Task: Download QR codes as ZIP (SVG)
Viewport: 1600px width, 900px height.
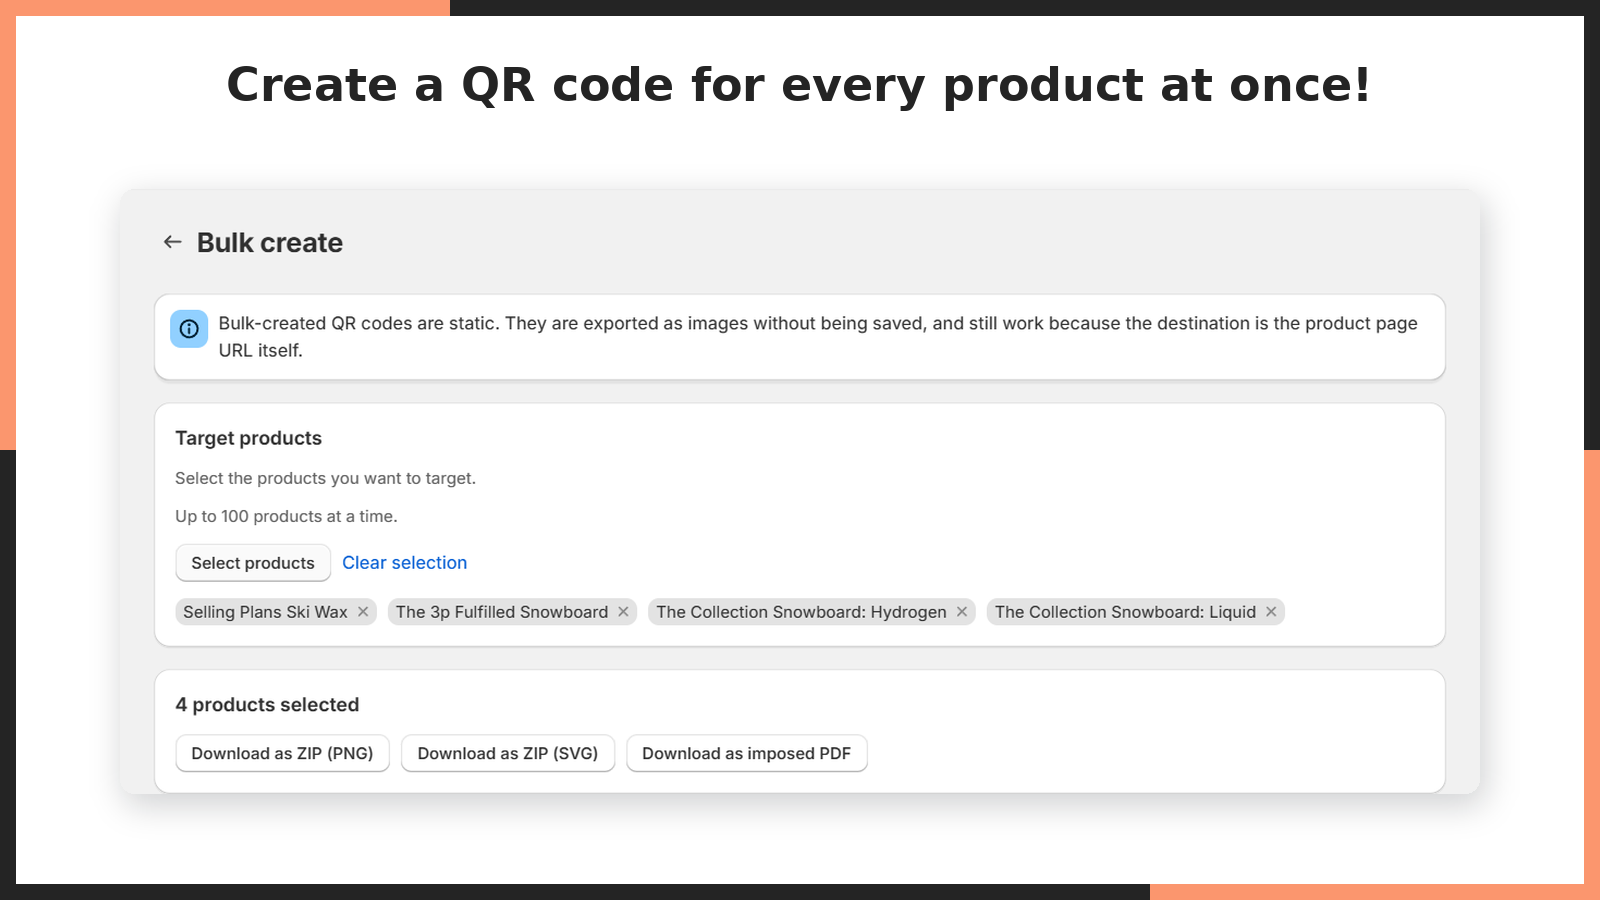Action: pyautogui.click(x=508, y=754)
